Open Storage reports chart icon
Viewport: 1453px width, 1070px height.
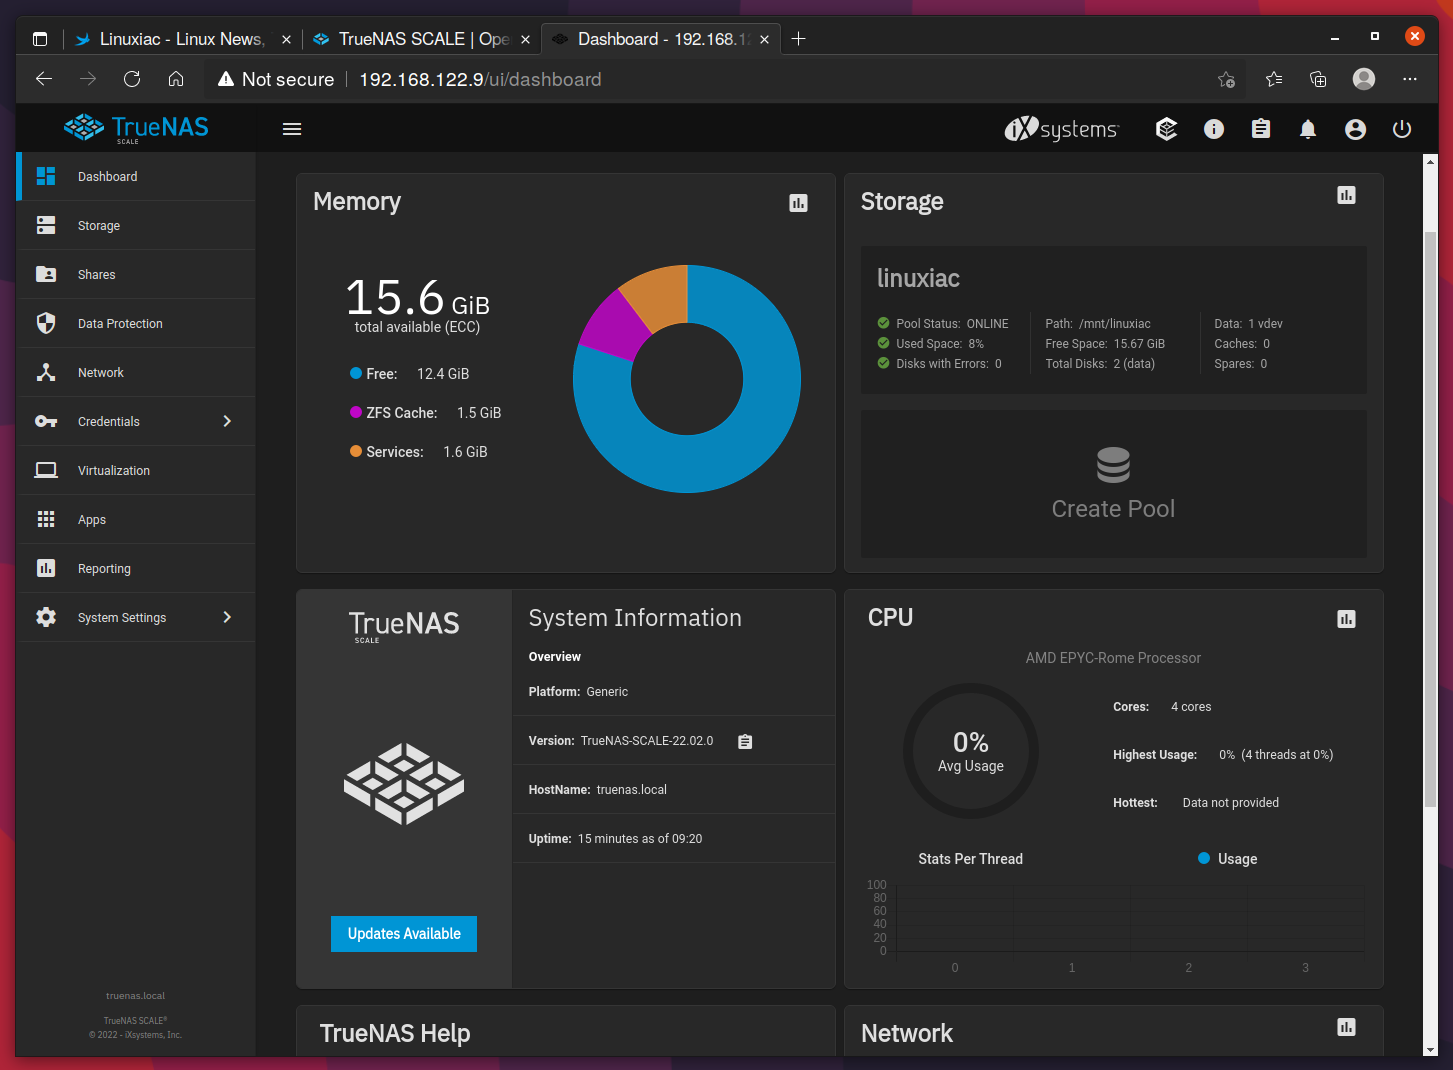point(1346,195)
